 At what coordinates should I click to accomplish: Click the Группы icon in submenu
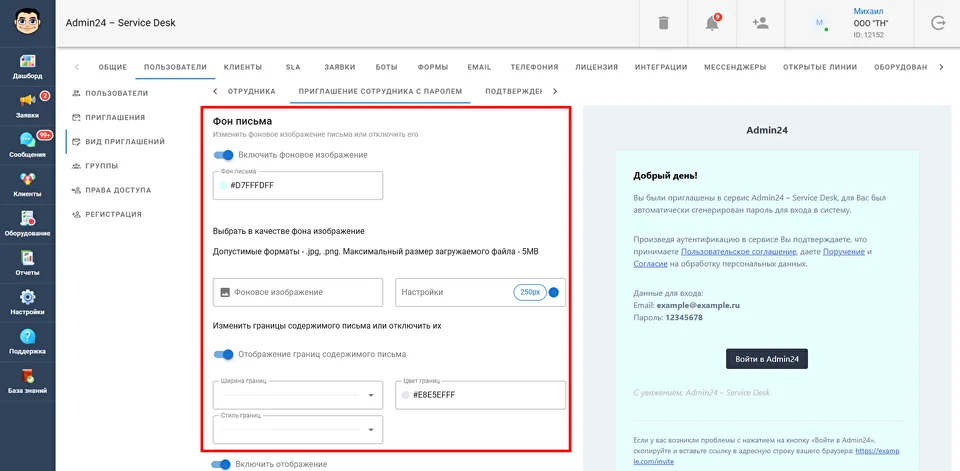tap(76, 166)
